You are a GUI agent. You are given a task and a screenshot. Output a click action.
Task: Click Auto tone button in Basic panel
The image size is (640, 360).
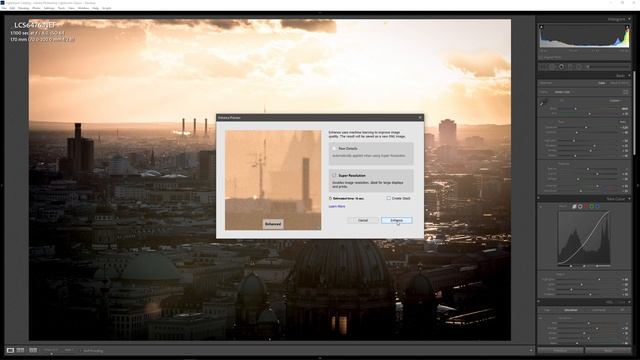623,122
